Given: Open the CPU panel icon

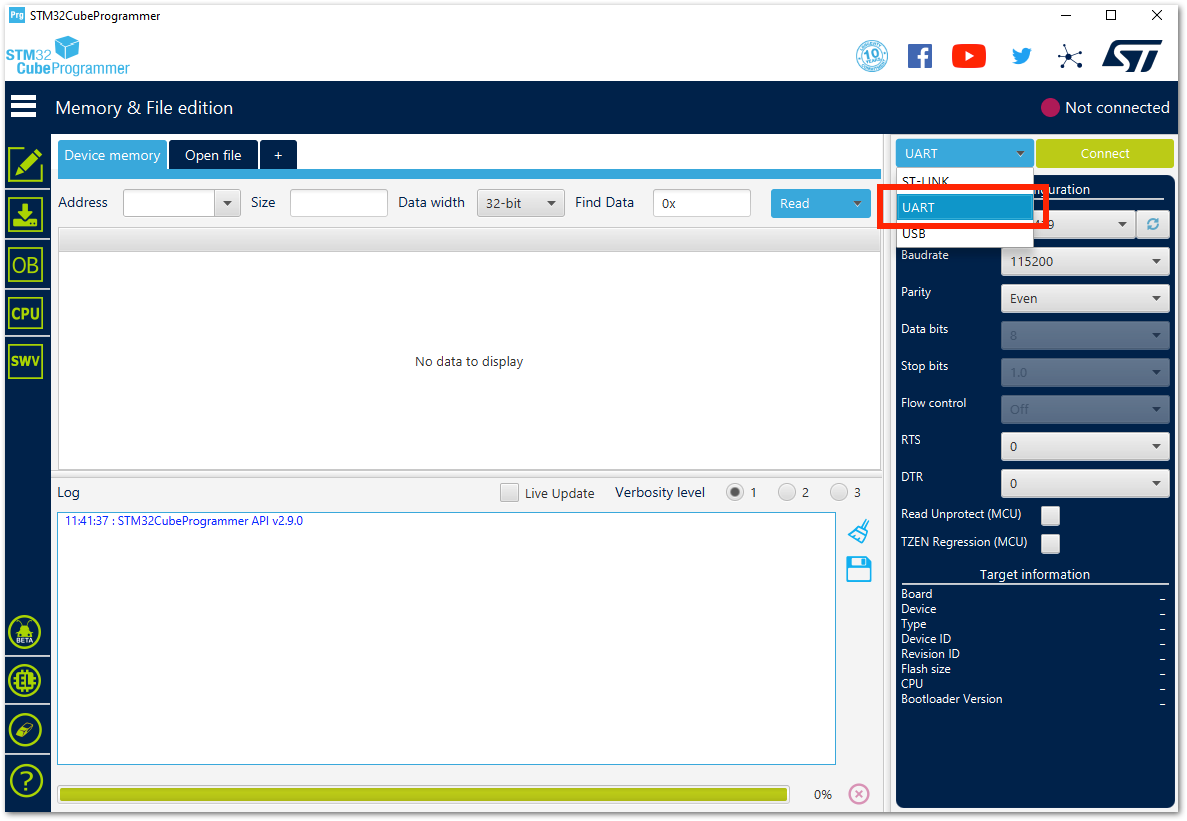Looking at the screenshot, I should [x=26, y=313].
